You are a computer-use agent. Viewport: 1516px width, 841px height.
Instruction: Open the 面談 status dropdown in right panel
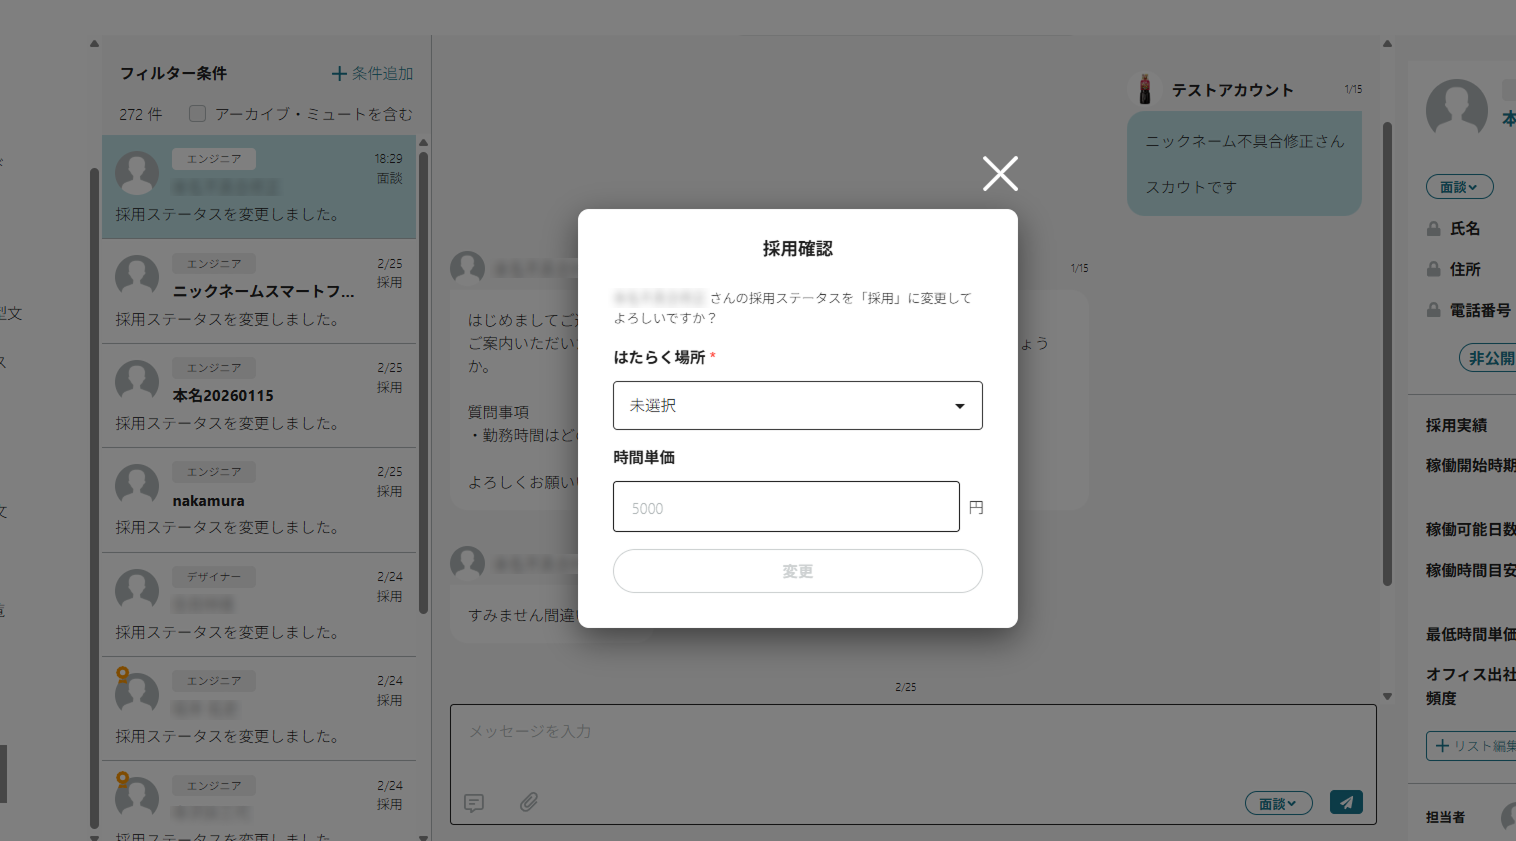click(1459, 186)
